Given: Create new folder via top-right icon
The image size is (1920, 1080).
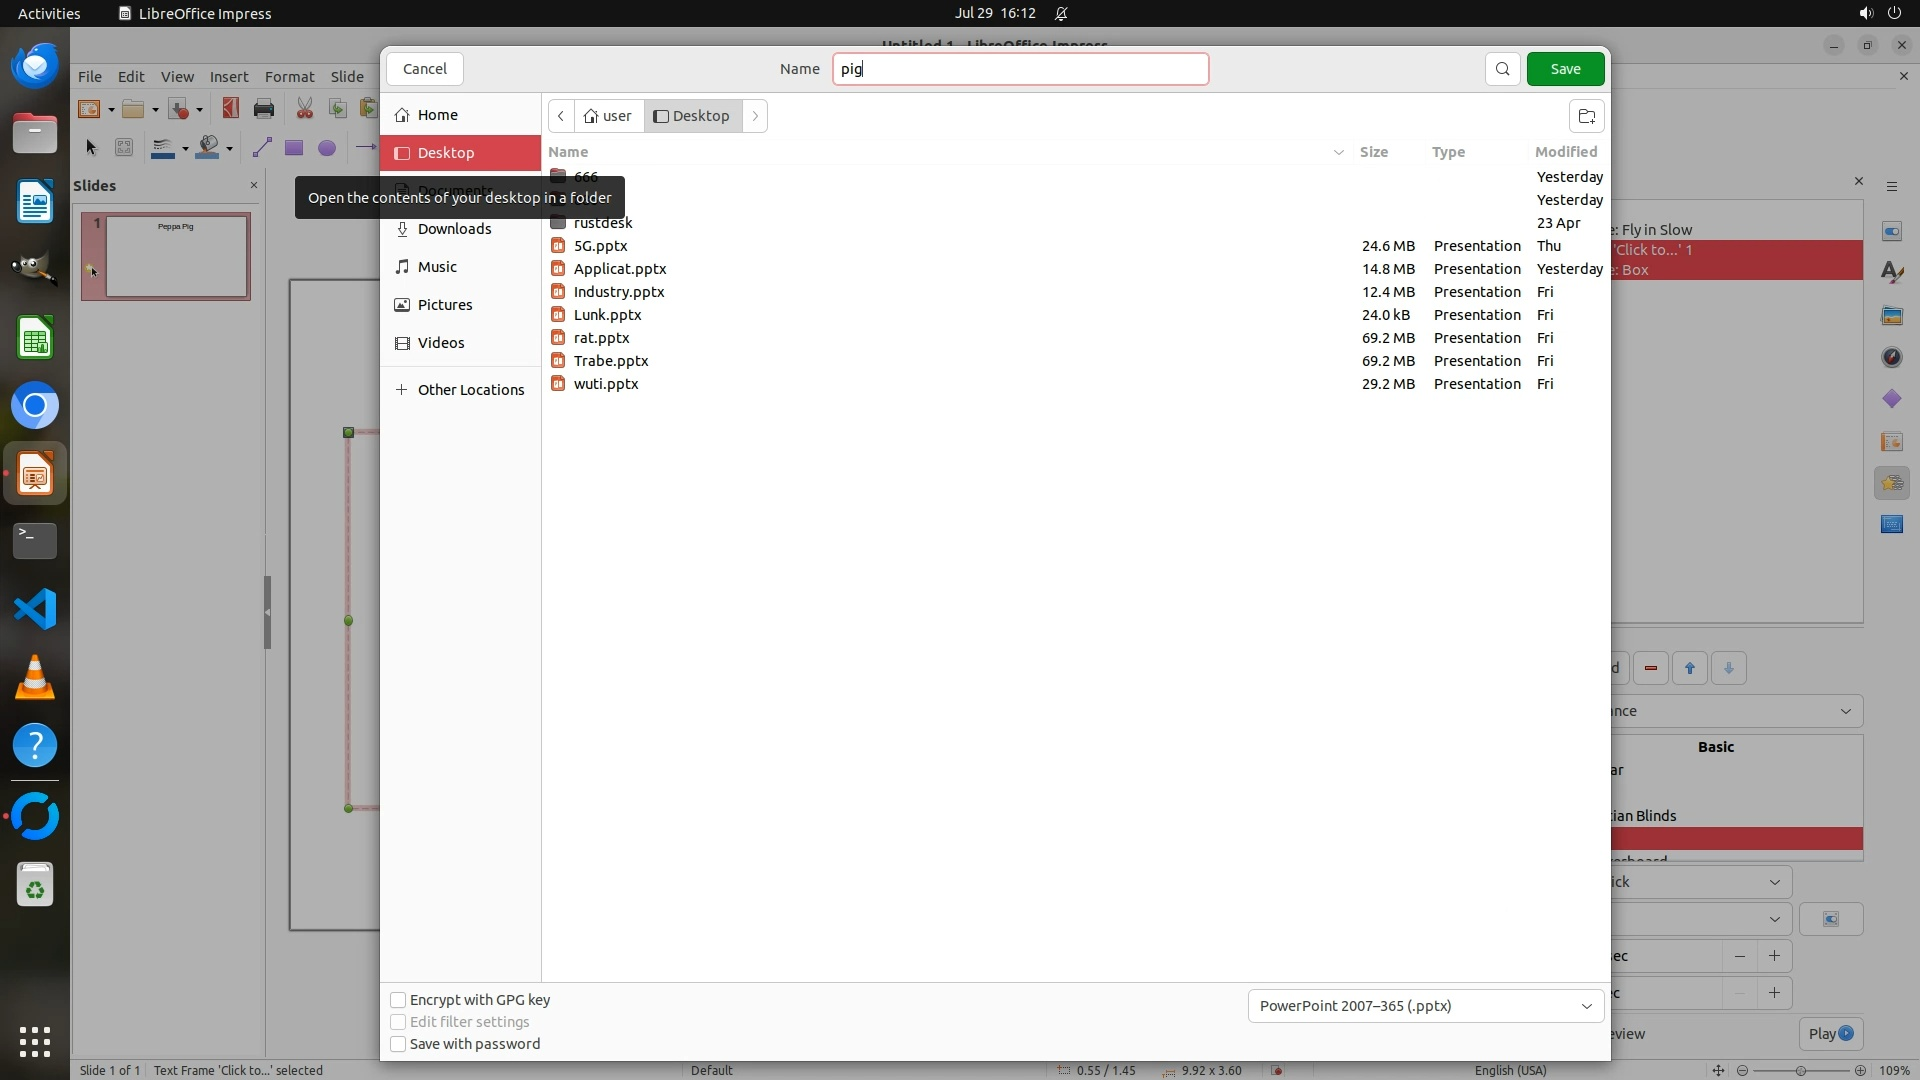Looking at the screenshot, I should pos(1586,116).
